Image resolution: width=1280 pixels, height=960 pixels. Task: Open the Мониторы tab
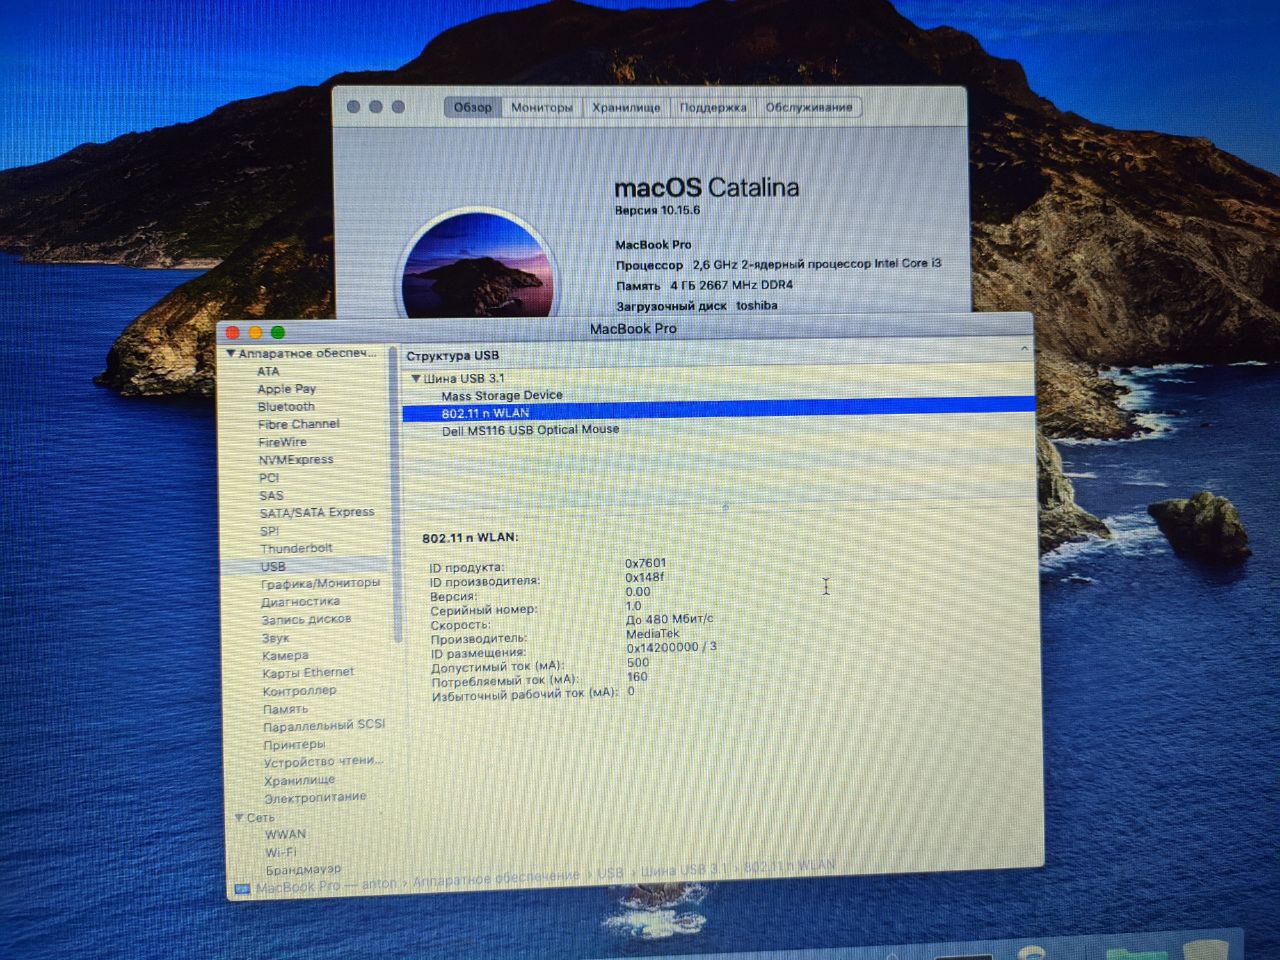coord(542,107)
